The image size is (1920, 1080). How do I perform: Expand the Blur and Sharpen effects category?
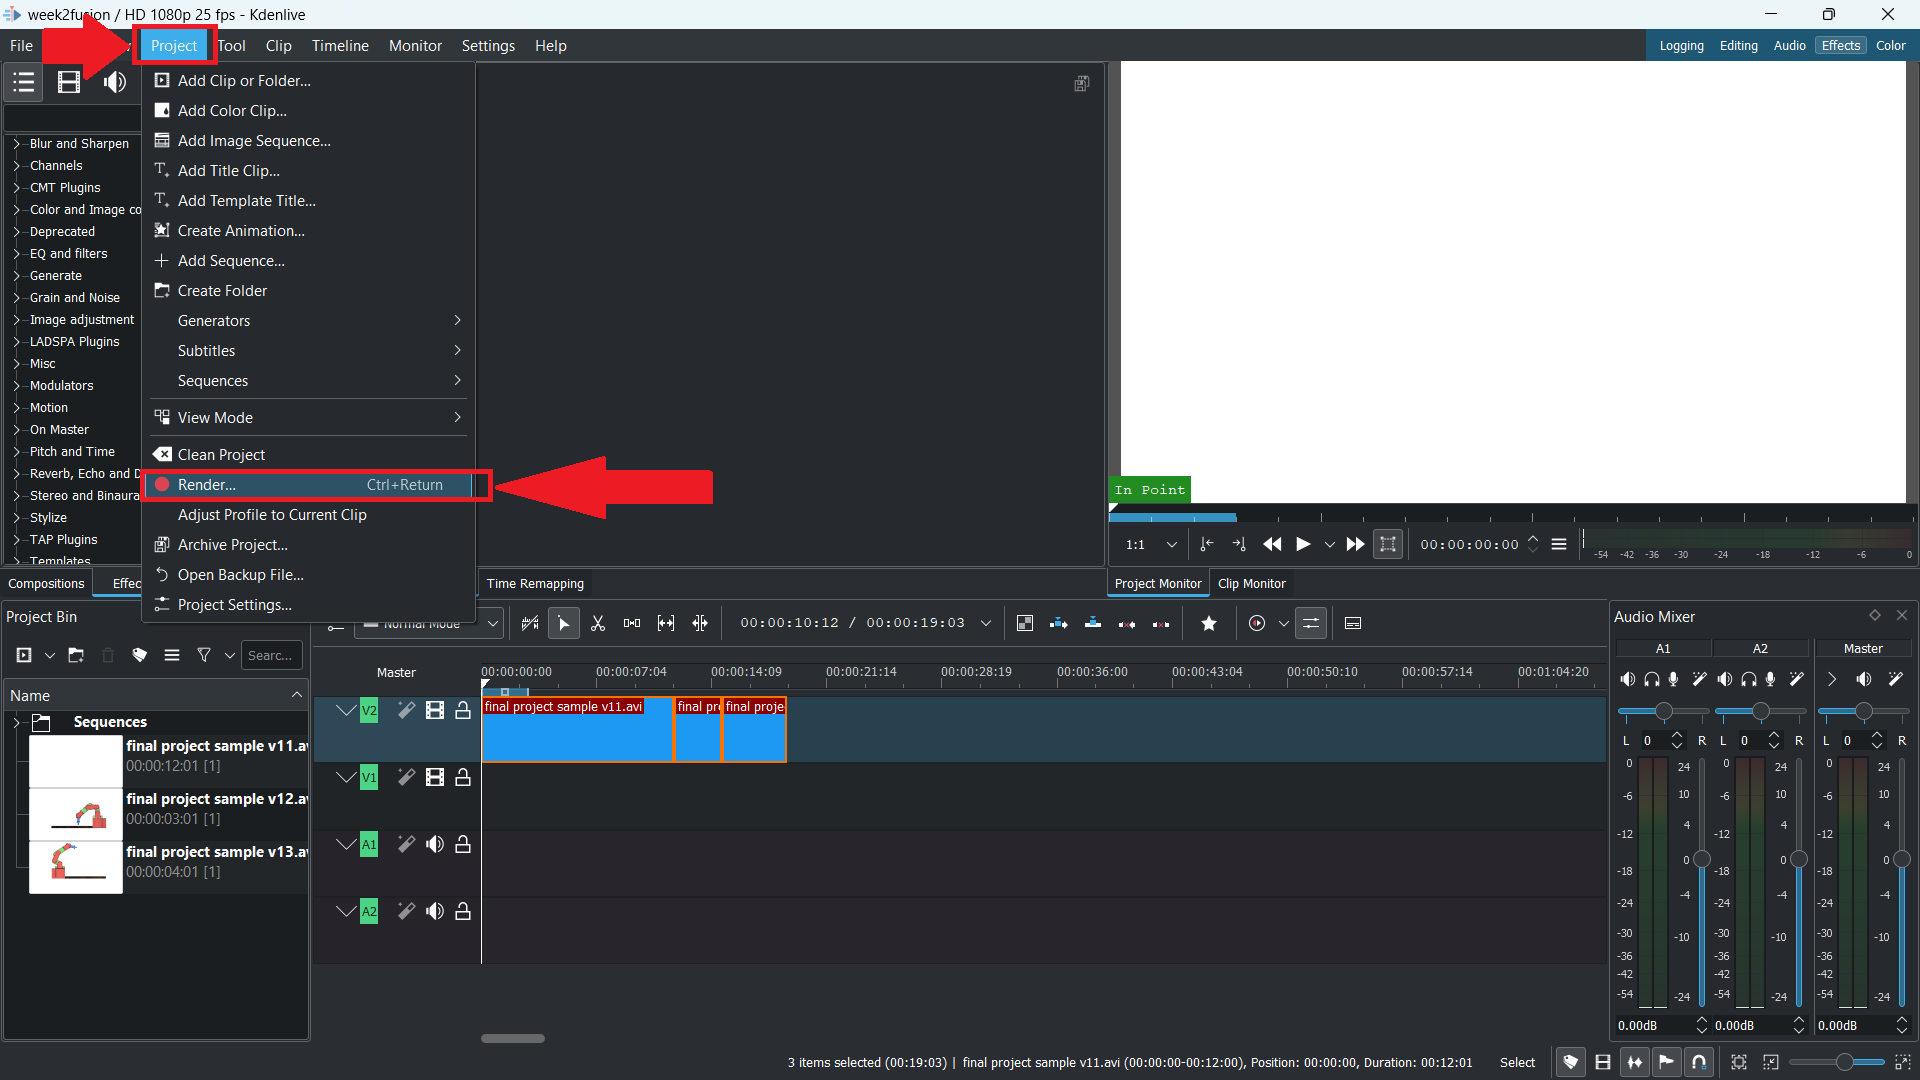click(17, 143)
